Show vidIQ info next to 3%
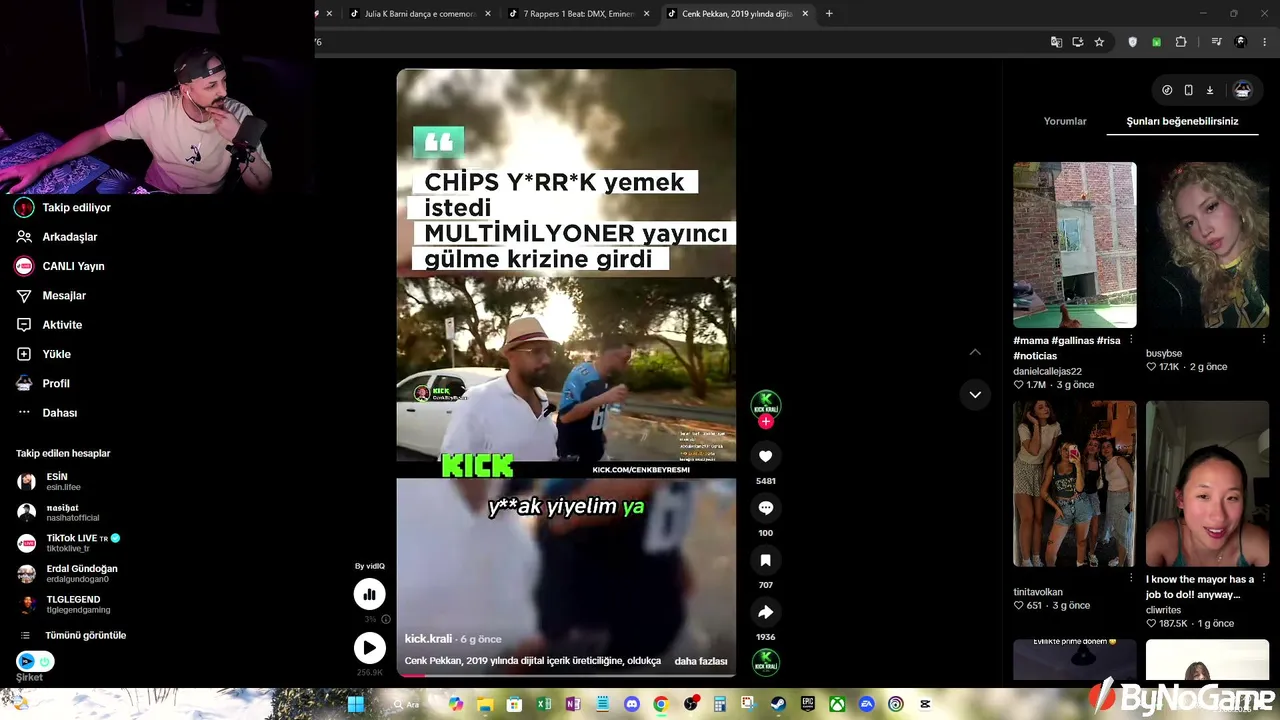This screenshot has height=720, width=1280. (386, 620)
